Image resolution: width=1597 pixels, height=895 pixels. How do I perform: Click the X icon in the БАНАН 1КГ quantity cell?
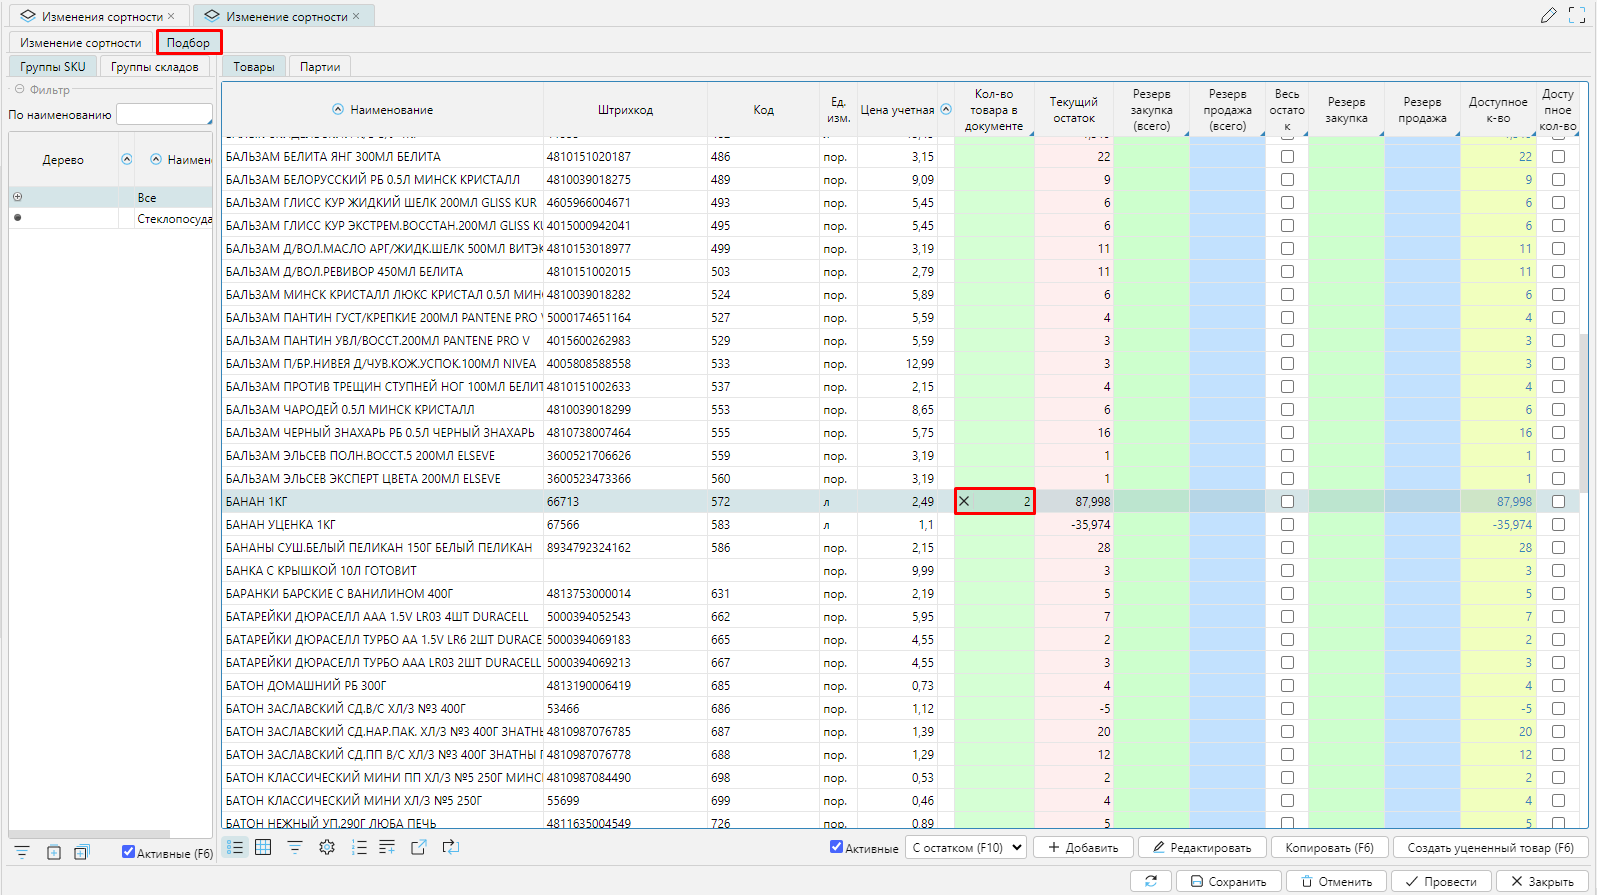click(x=964, y=501)
